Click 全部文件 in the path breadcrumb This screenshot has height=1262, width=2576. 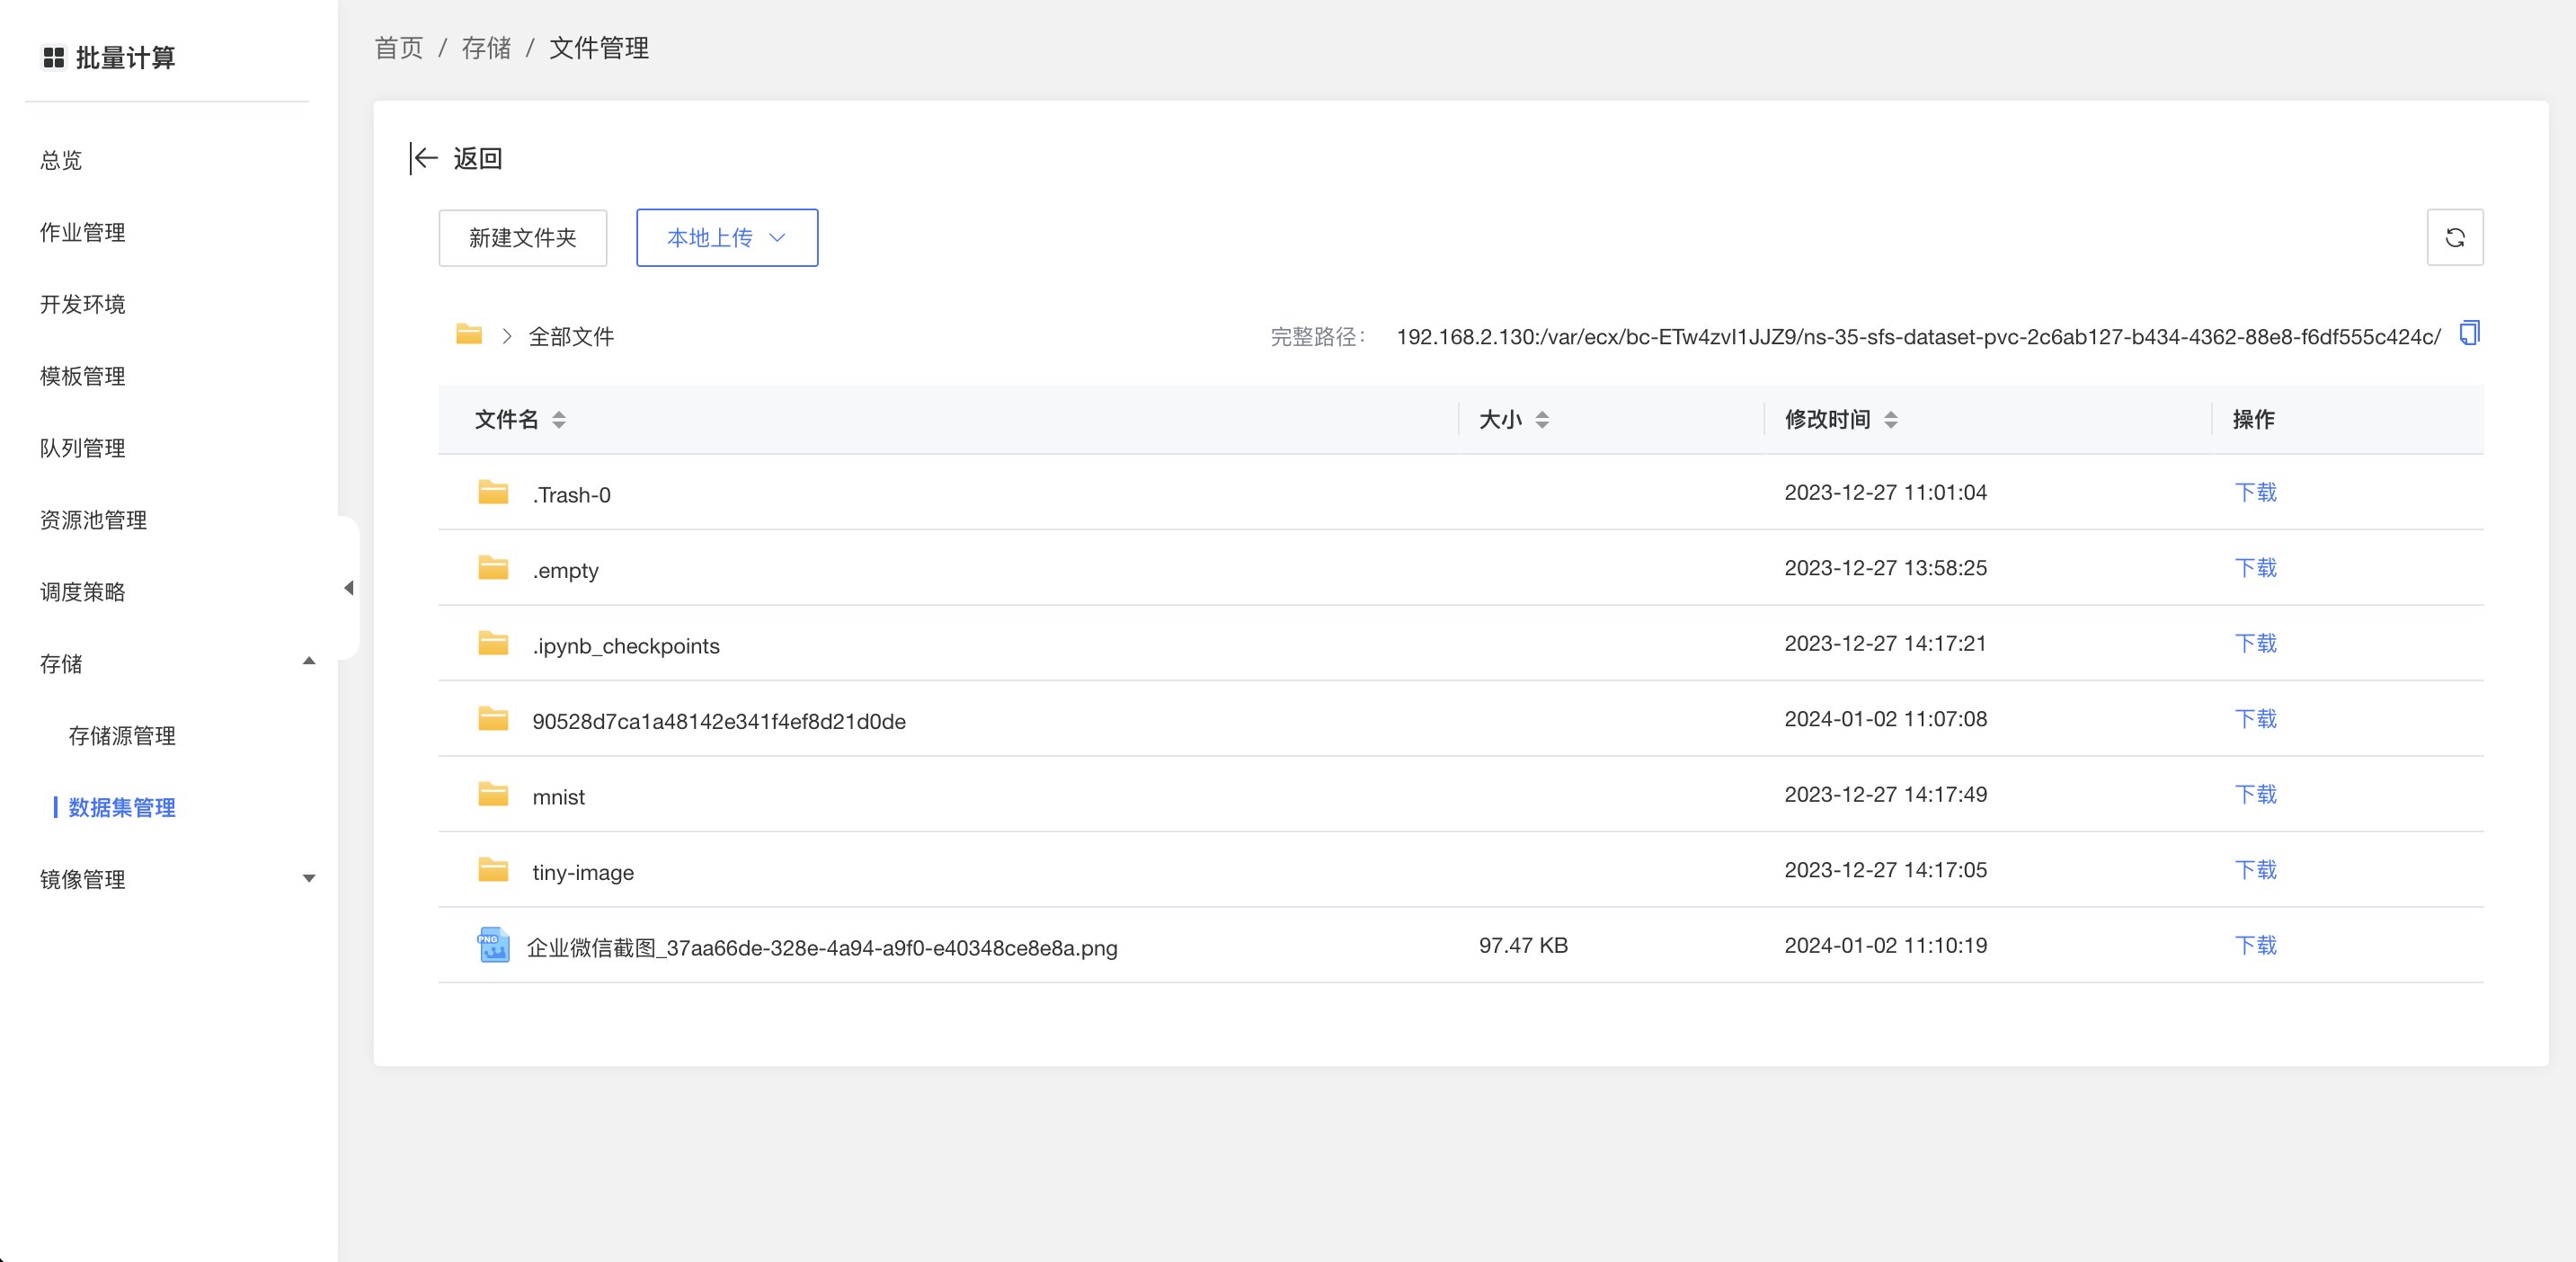coord(571,337)
